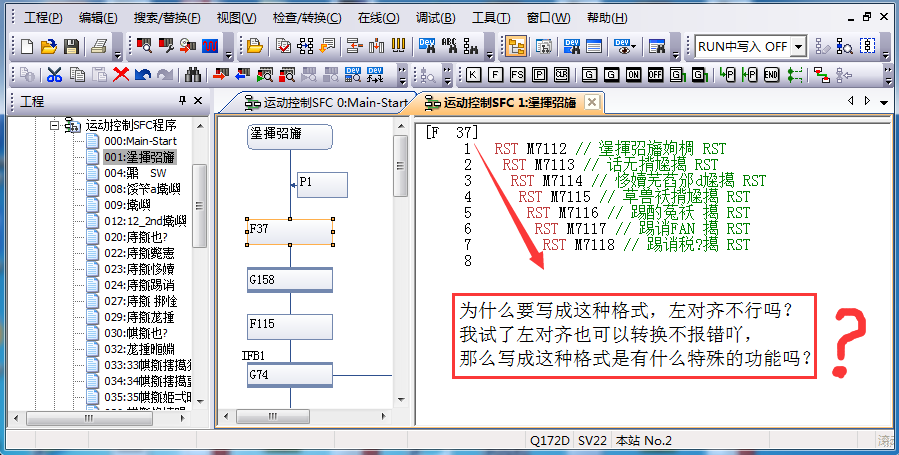The width and height of the screenshot is (899, 455).
Task: Click the red X Delete icon
Action: 121,74
